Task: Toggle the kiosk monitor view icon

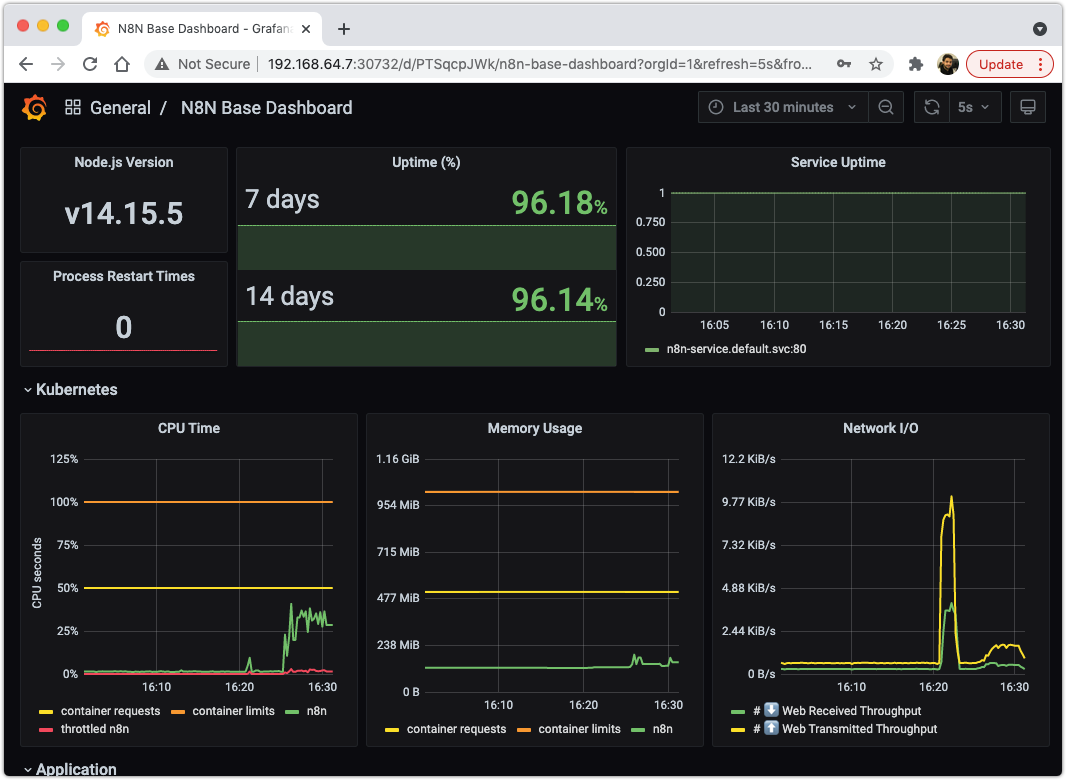Action: click(1027, 107)
